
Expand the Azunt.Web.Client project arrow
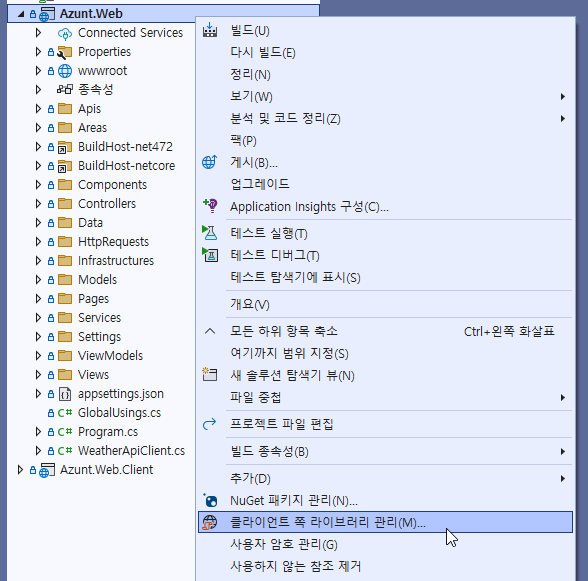[x=20, y=470]
